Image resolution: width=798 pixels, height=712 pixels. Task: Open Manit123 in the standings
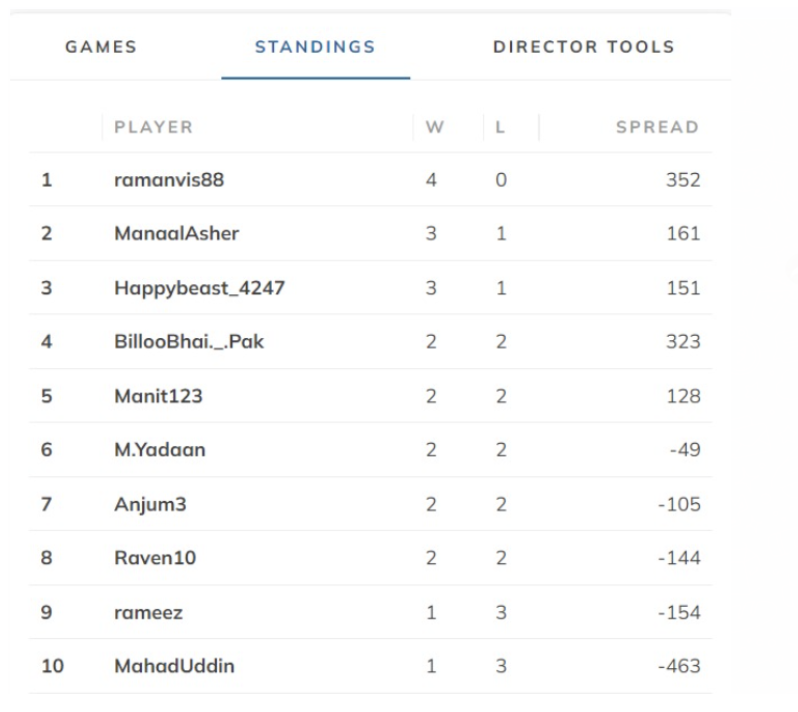pos(158,396)
